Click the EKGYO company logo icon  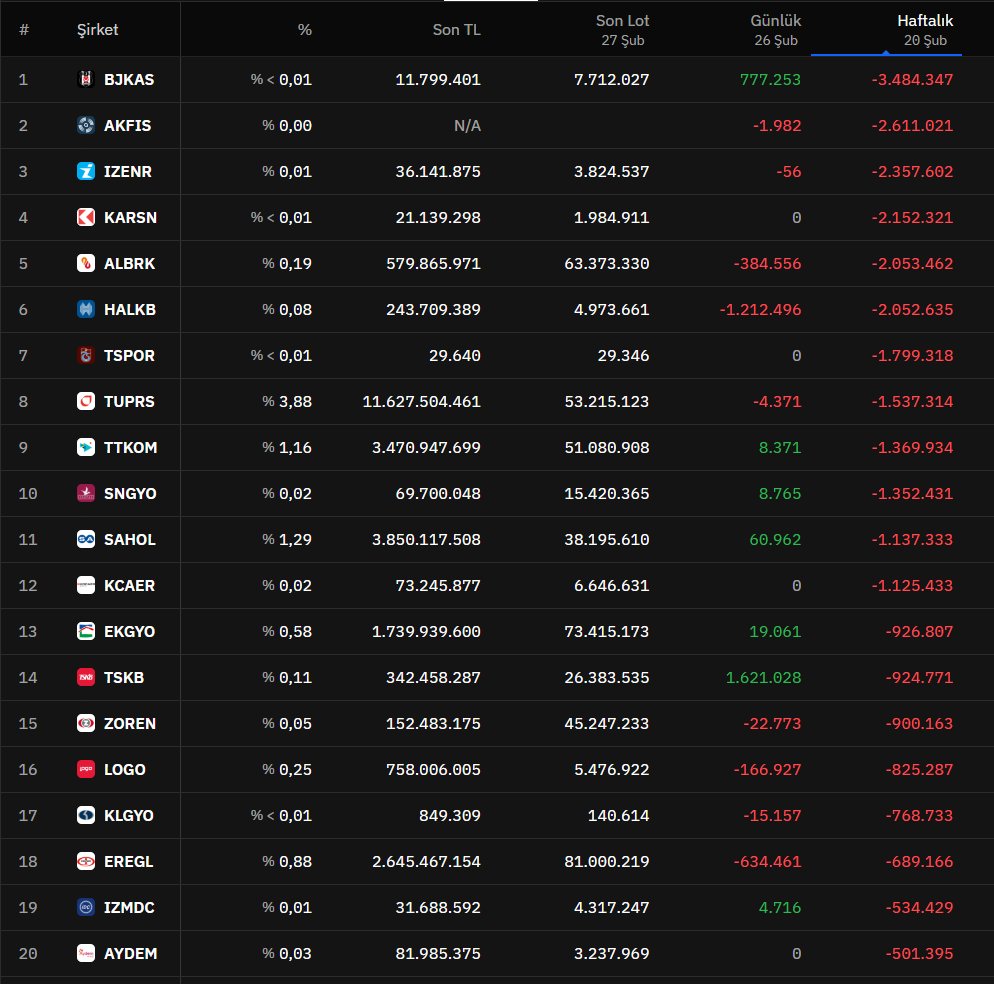click(86, 631)
